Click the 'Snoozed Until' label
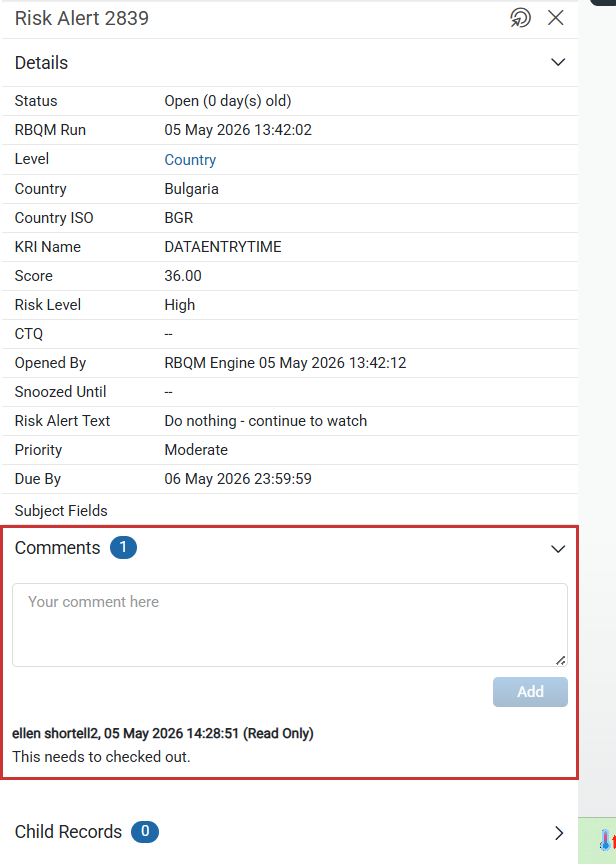The height and width of the screenshot is (864, 616). click(x=61, y=392)
